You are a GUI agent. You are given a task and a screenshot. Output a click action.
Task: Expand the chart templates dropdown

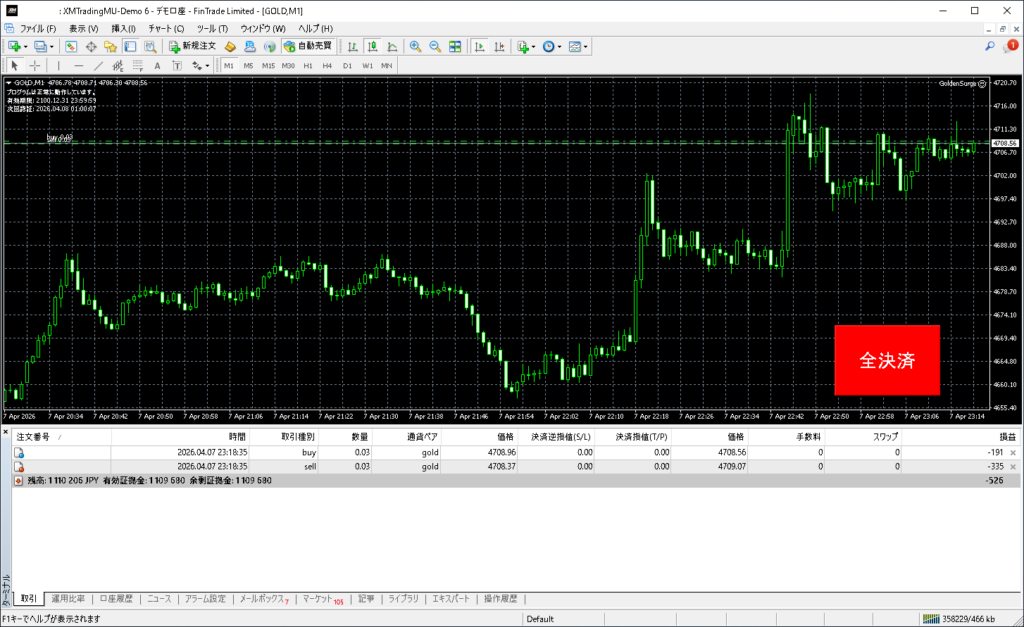[x=585, y=46]
